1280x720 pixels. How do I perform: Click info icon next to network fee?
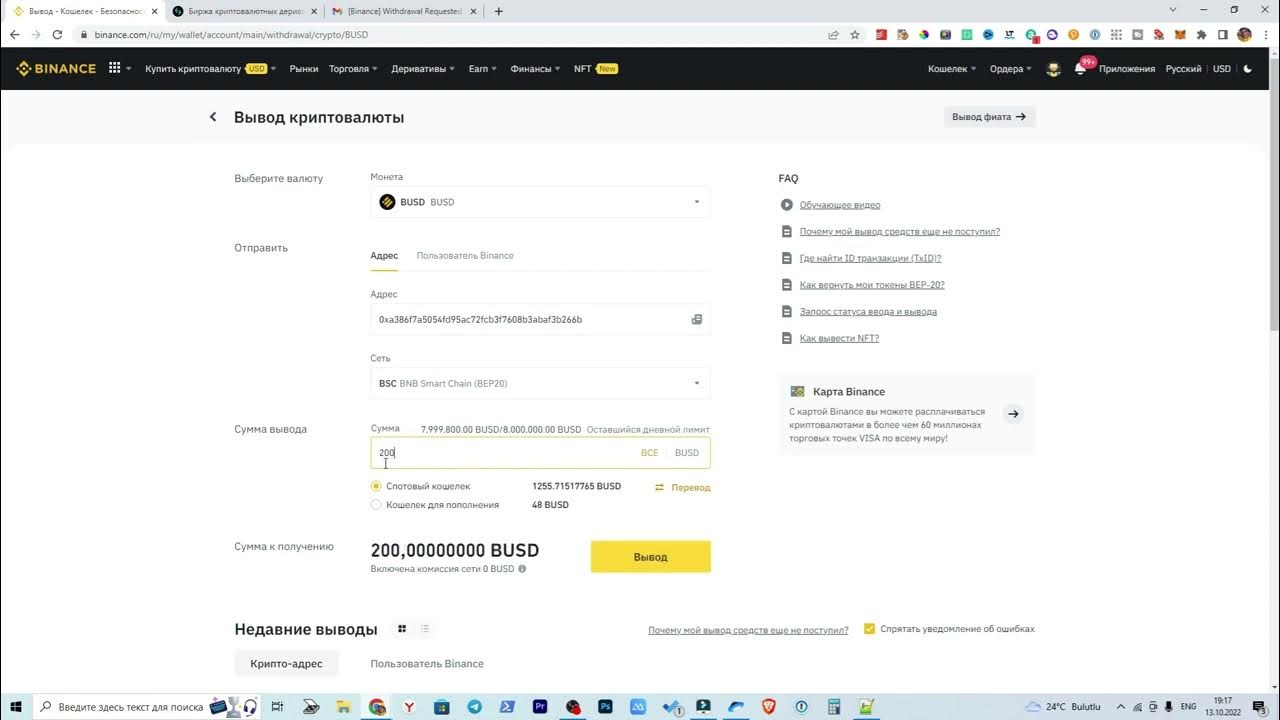click(522, 569)
